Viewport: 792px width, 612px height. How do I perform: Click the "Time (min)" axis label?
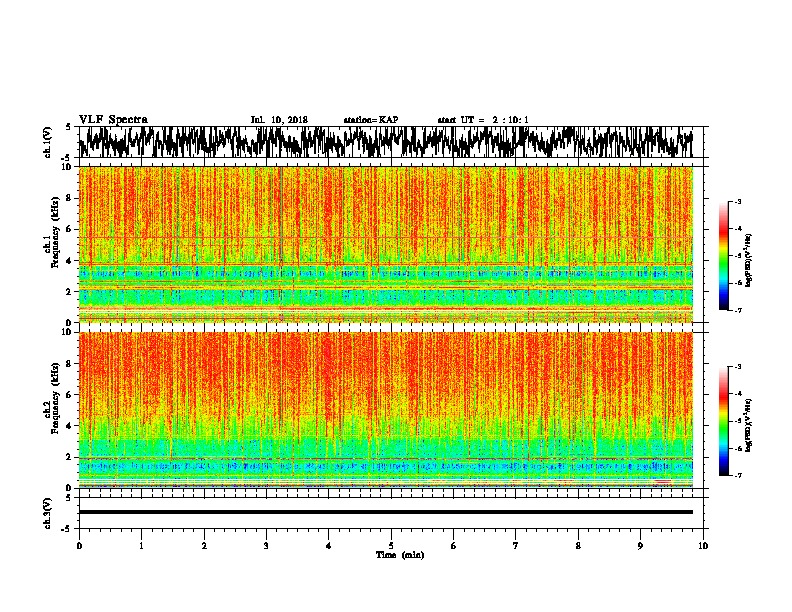pyautogui.click(x=400, y=555)
